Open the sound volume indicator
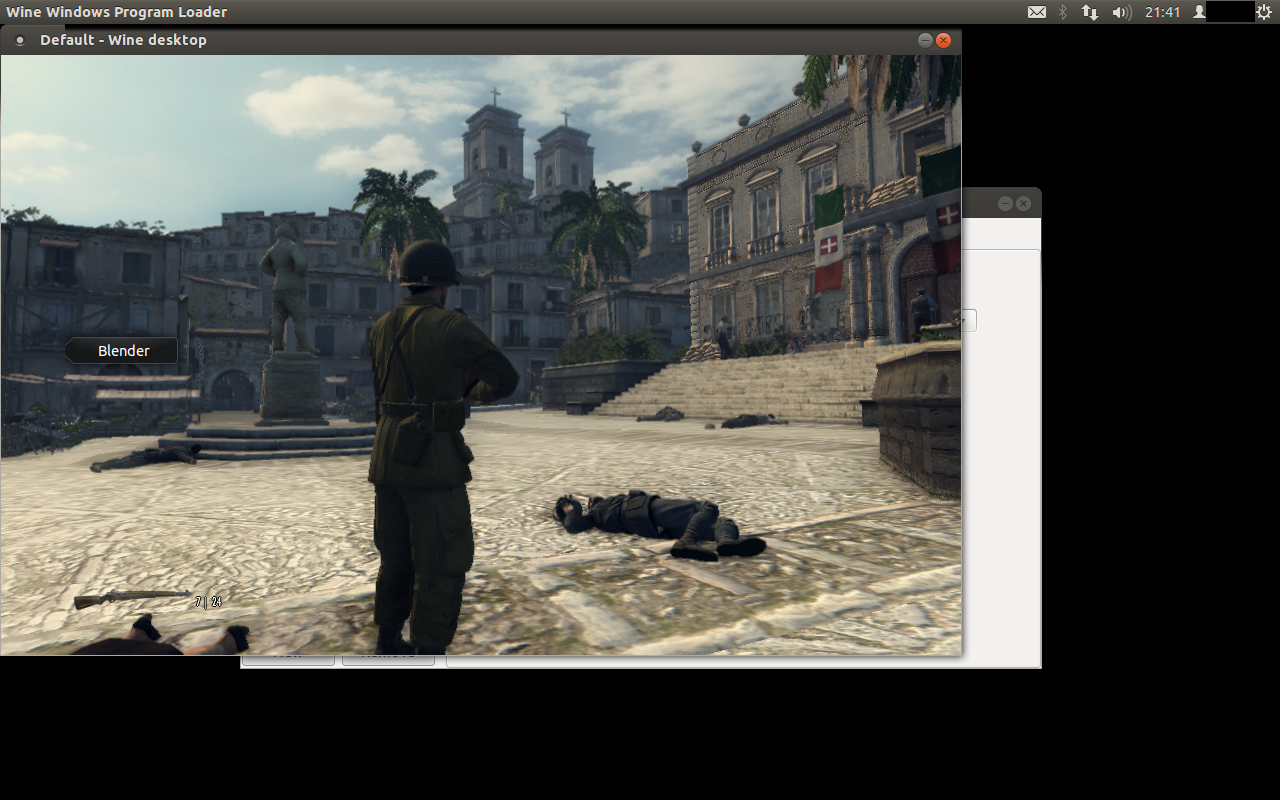 click(1121, 12)
